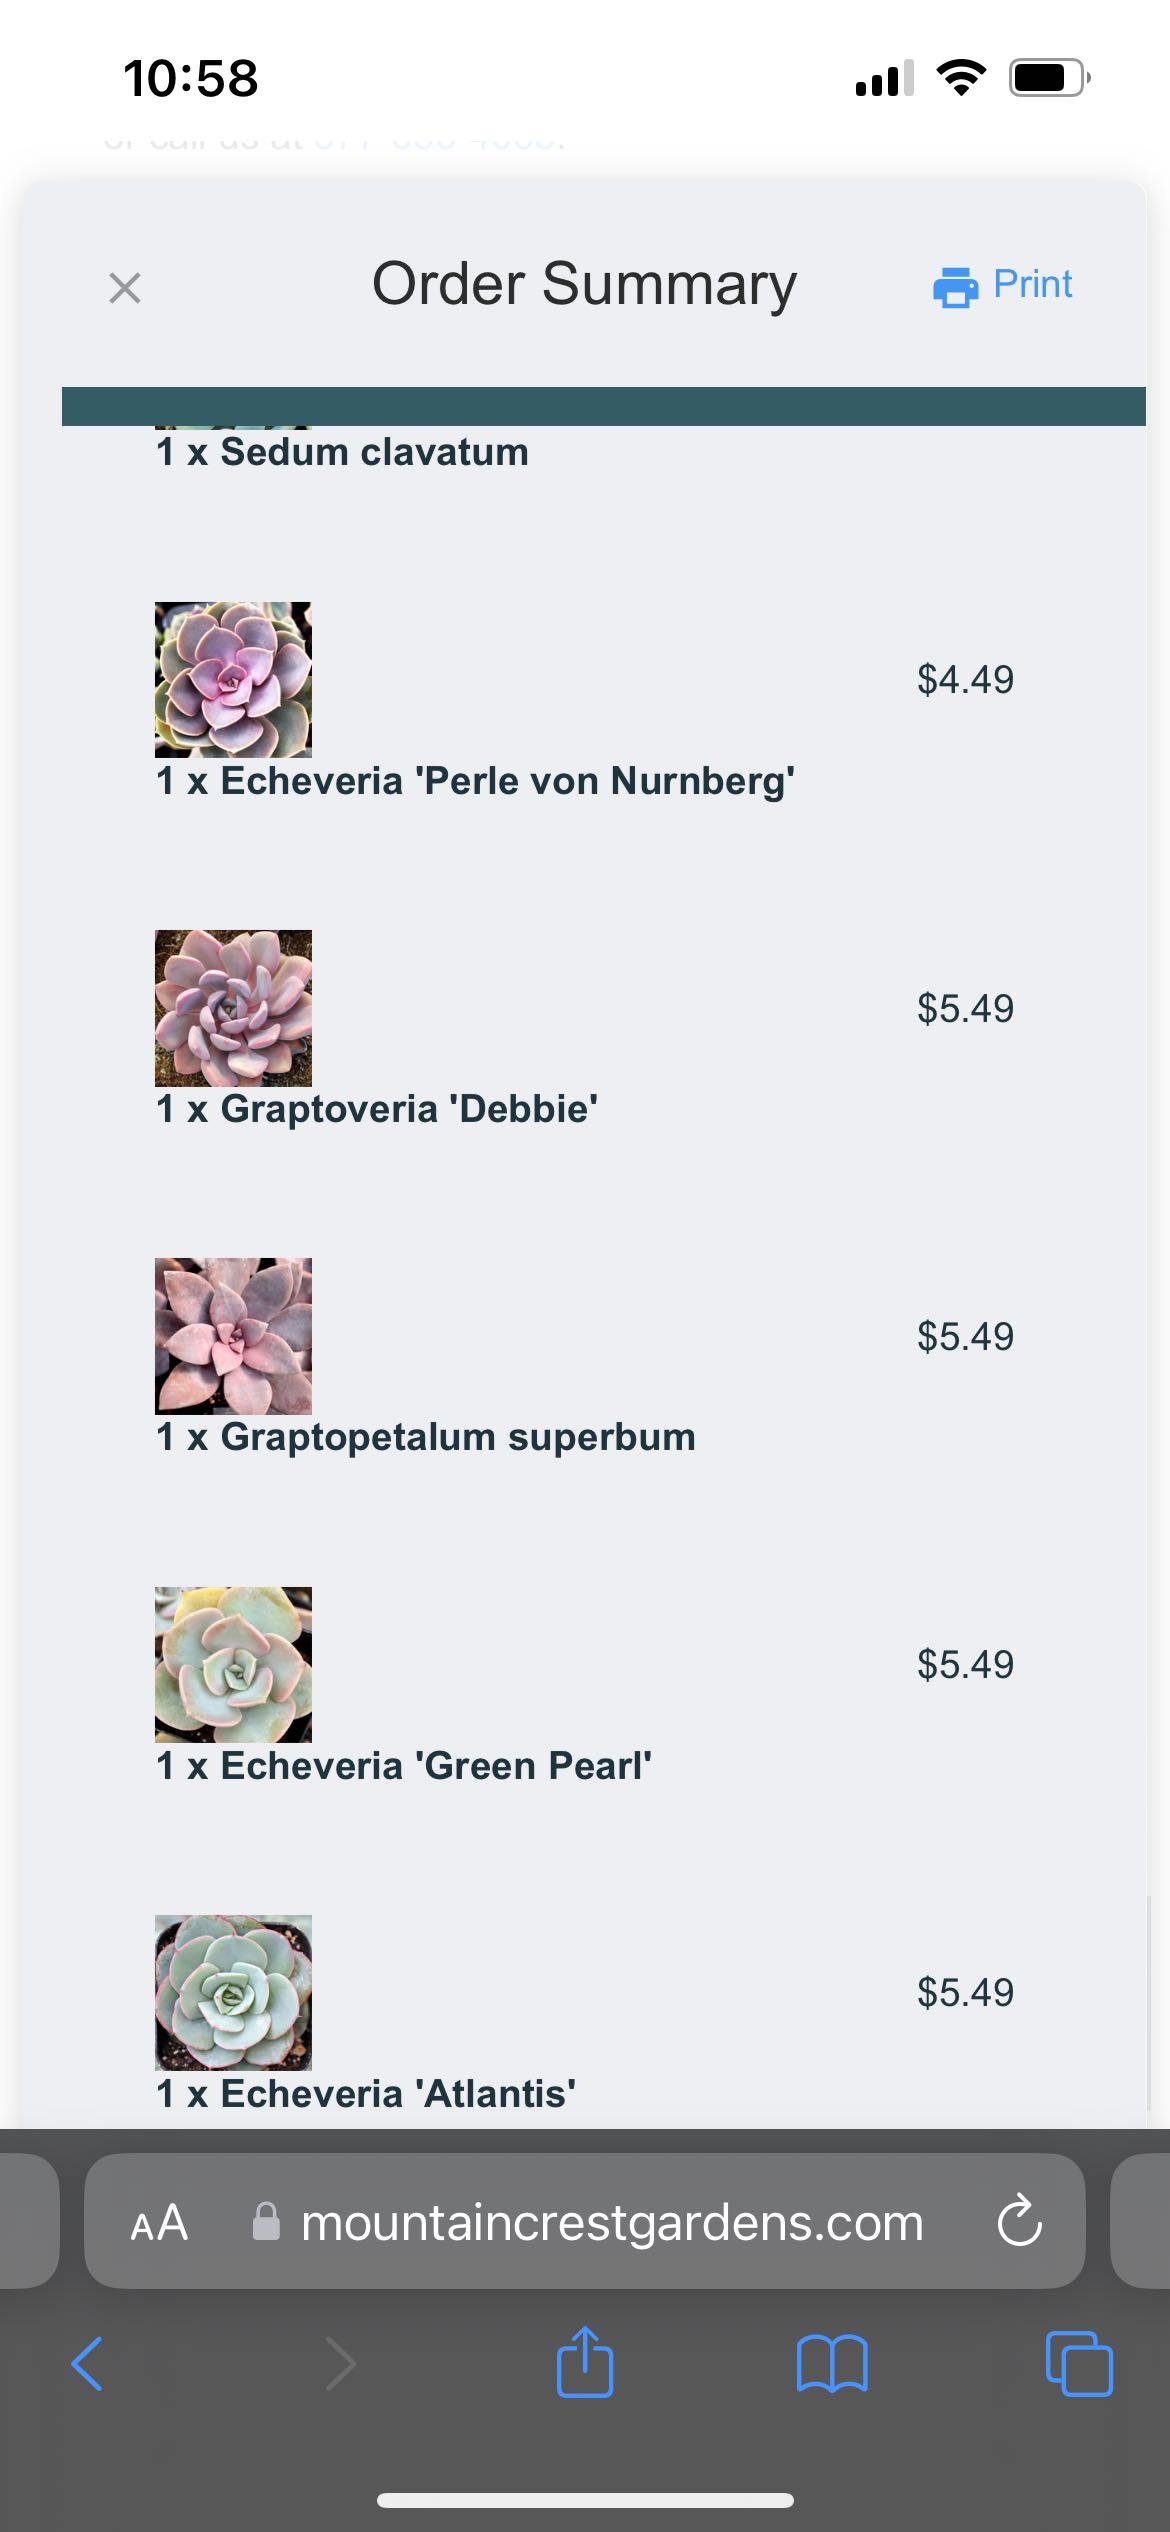Tap the Graptoveria 'Debbie' product image
Screen dimensions: 1170x2532
coord(233,1008)
